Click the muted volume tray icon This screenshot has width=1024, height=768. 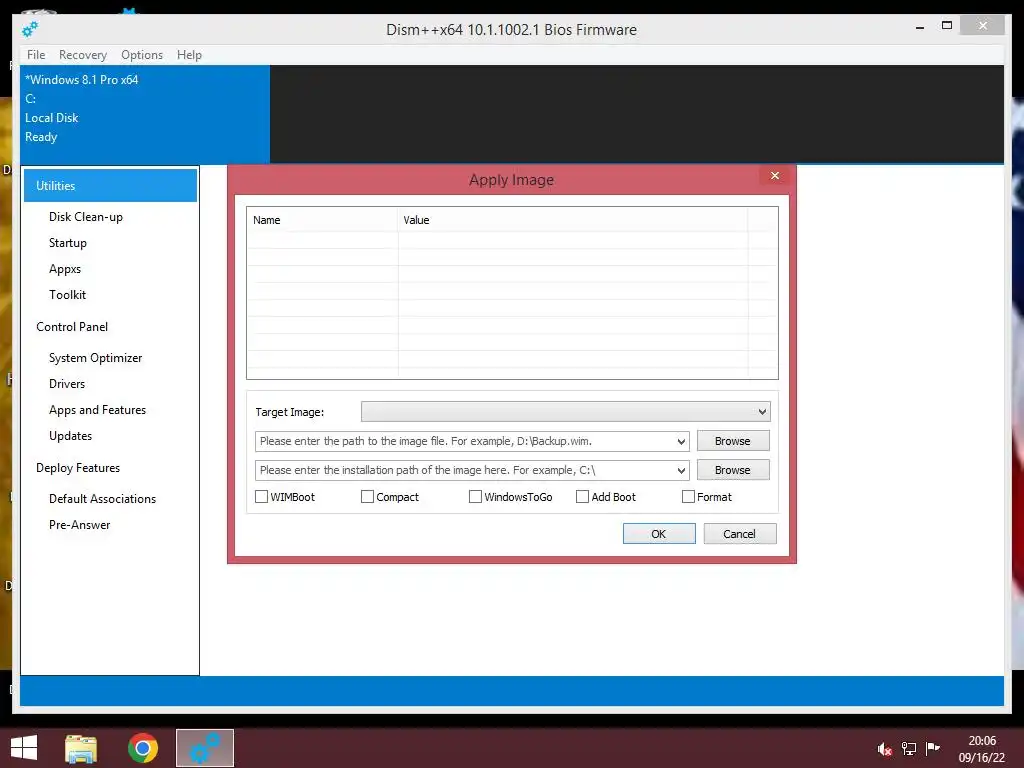885,748
